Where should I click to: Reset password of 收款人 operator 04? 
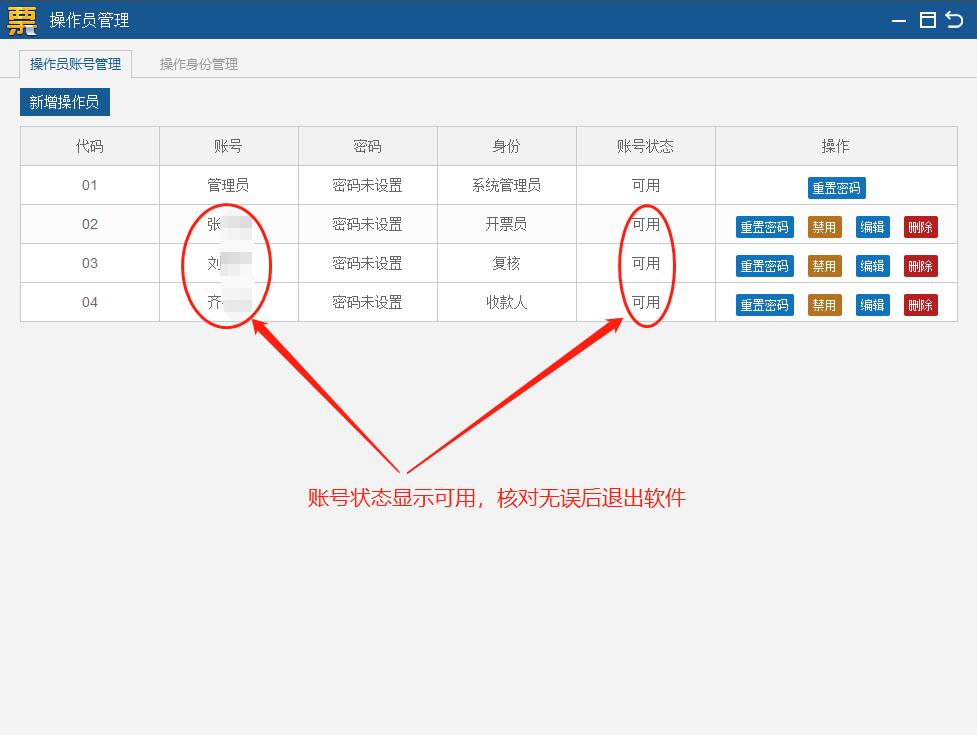763,305
